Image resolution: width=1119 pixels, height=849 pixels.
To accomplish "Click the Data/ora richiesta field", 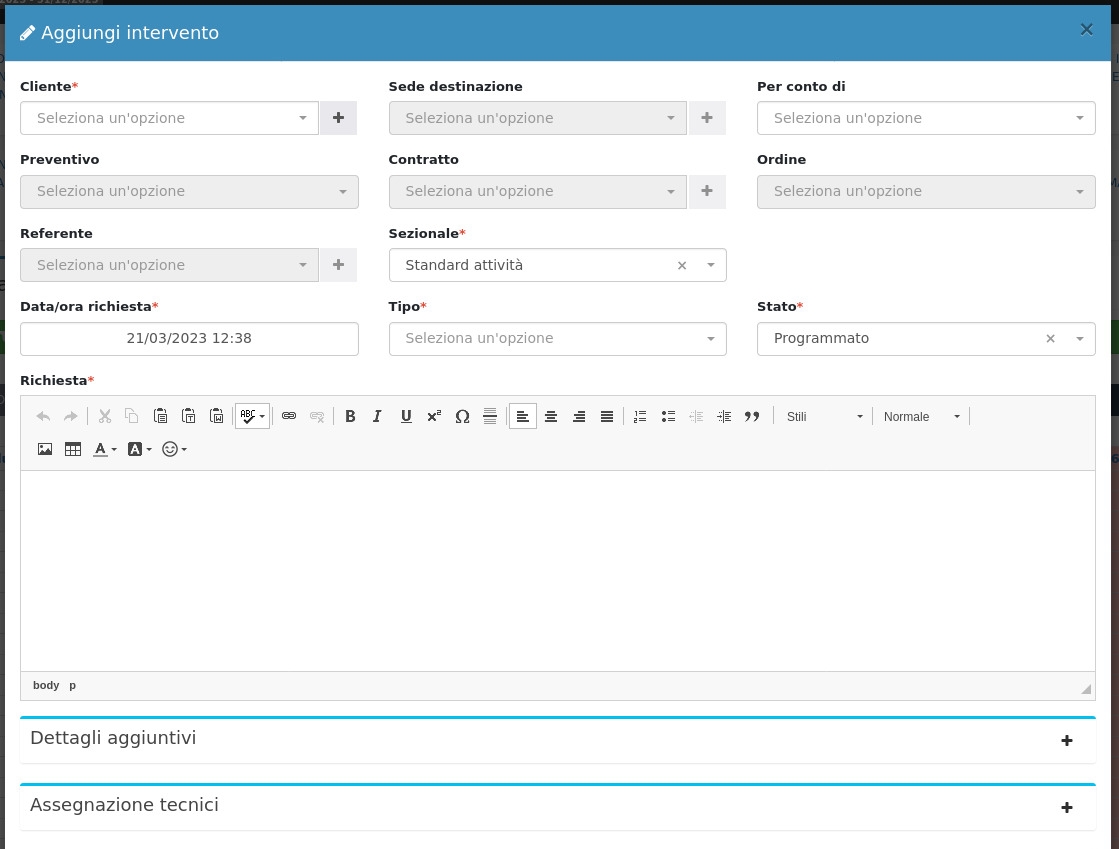I will pos(189,338).
